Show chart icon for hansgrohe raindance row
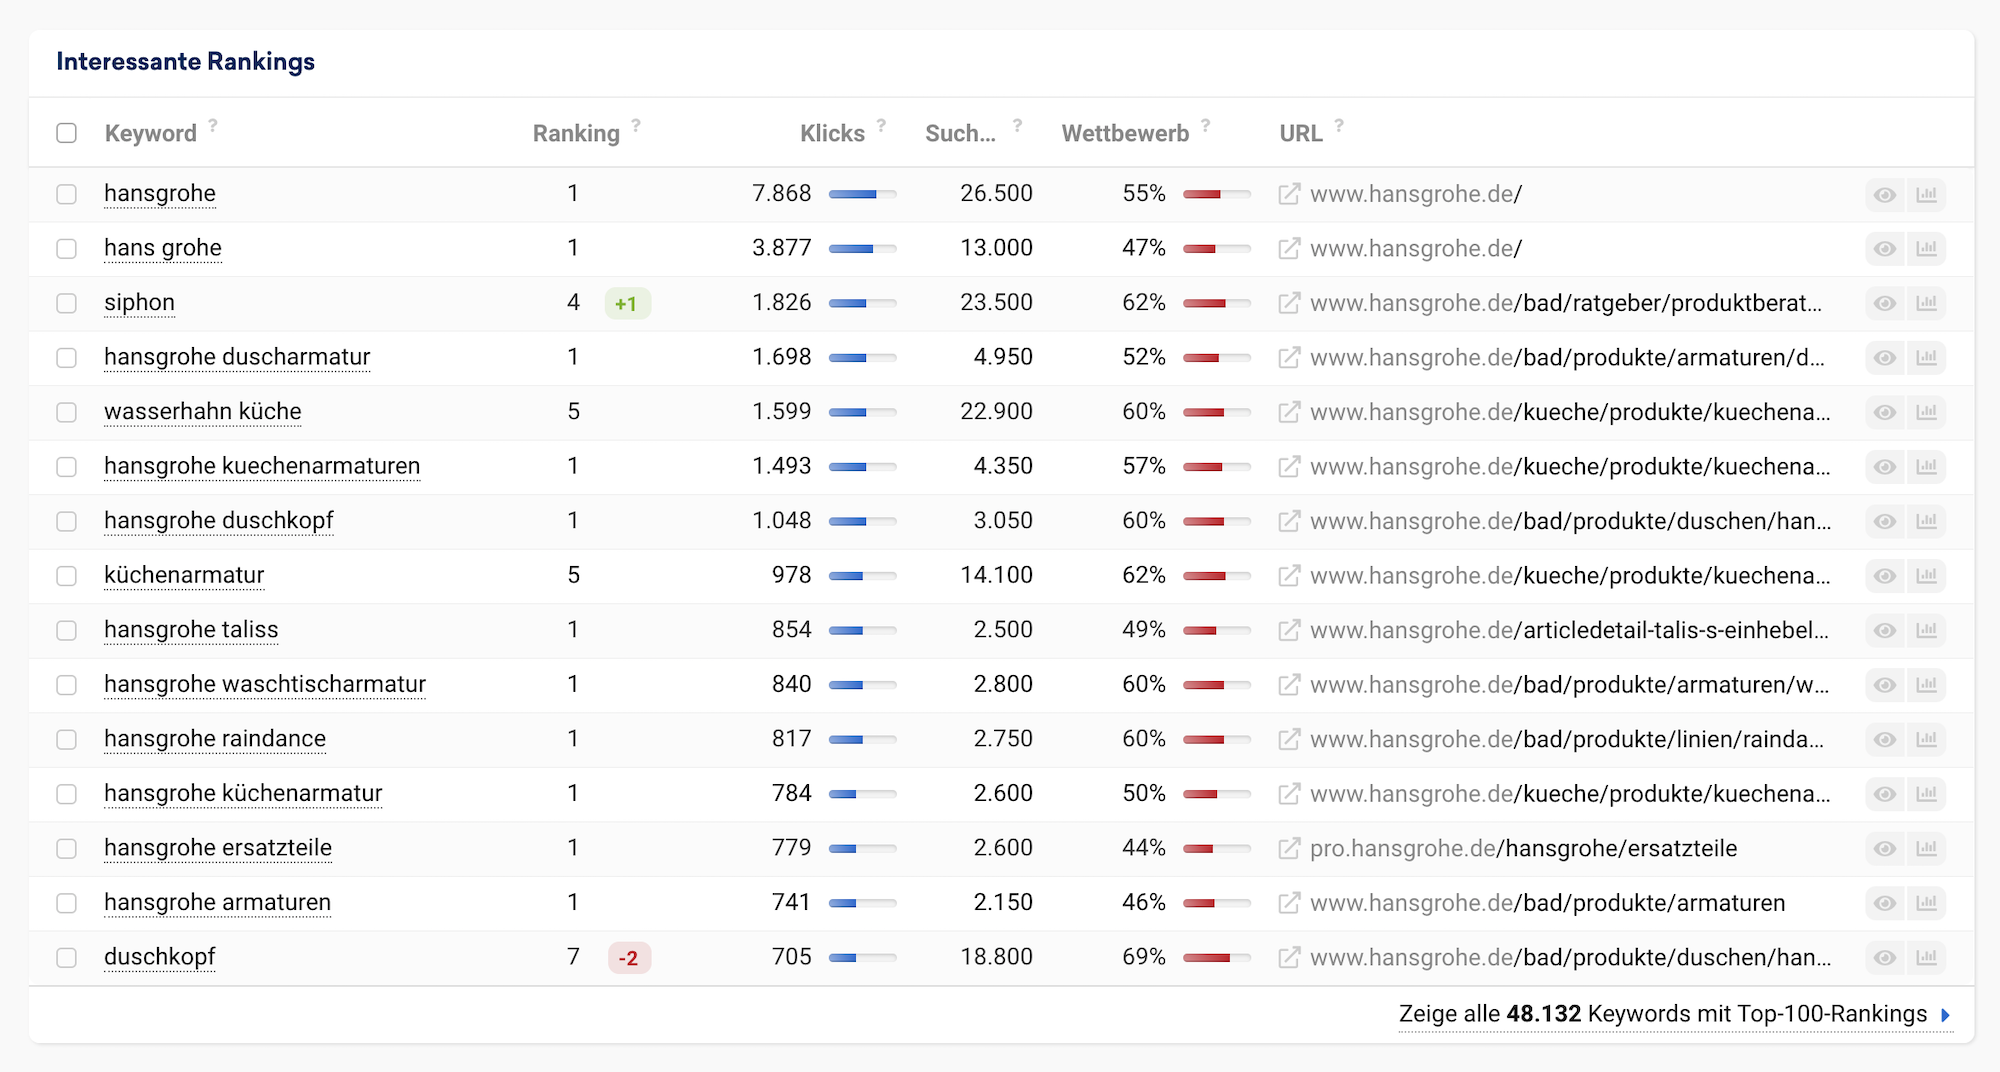2000x1072 pixels. (1926, 739)
